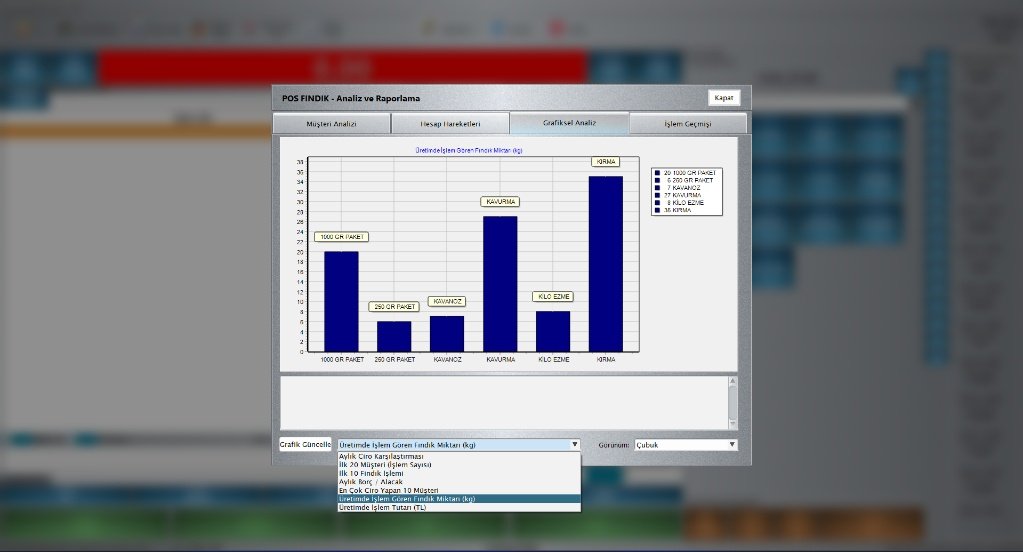Viewport: 1023px width, 552px height.
Task: Click the KIRMA bar in the chart
Action: point(605,264)
